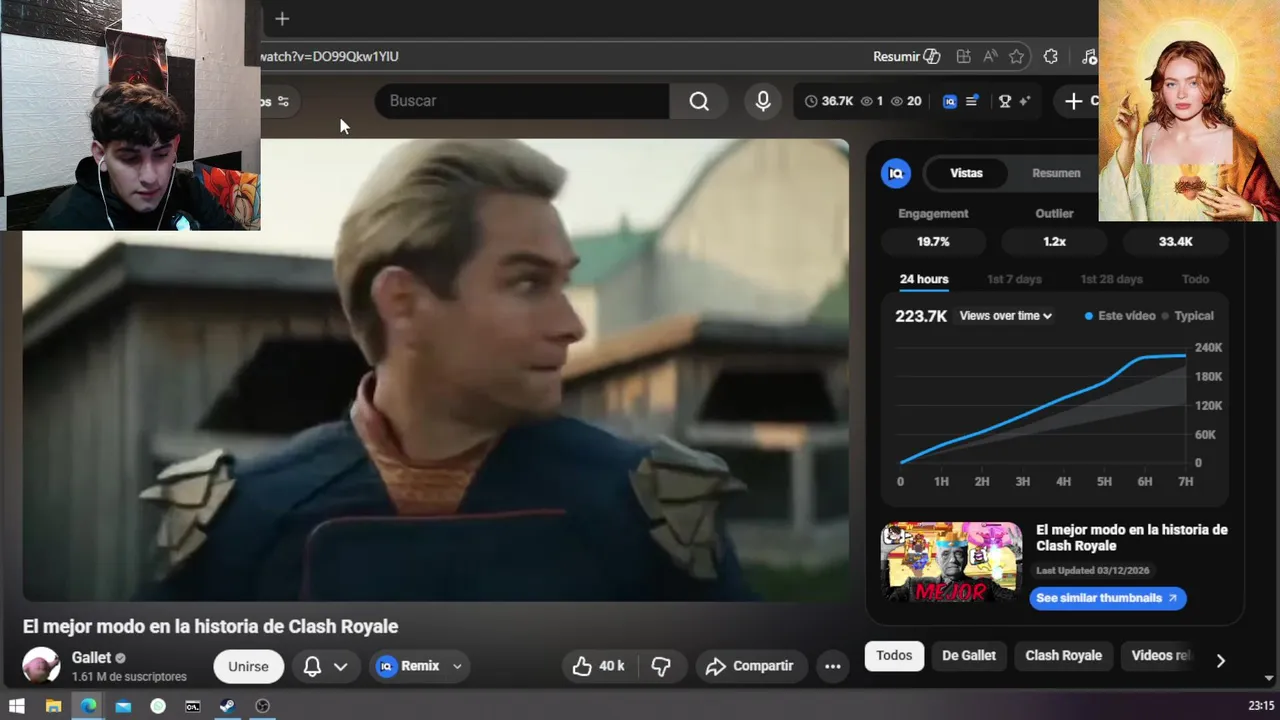Click the sparkle stars icon
Screen dimensions: 1280x720
click(x=1025, y=101)
